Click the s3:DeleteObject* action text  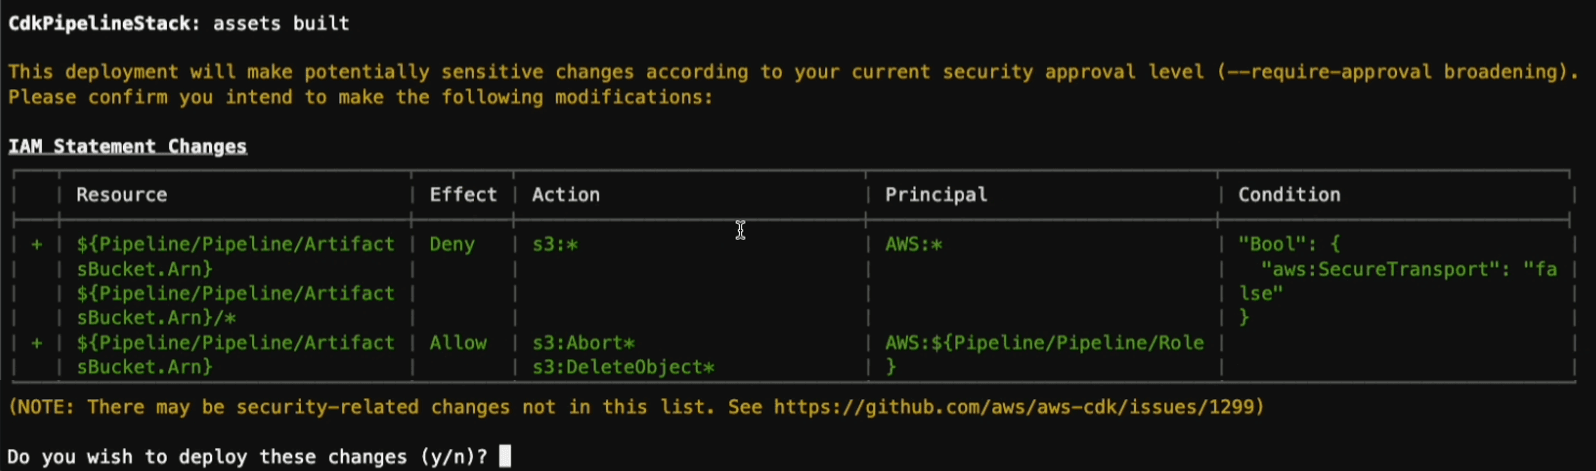(623, 367)
